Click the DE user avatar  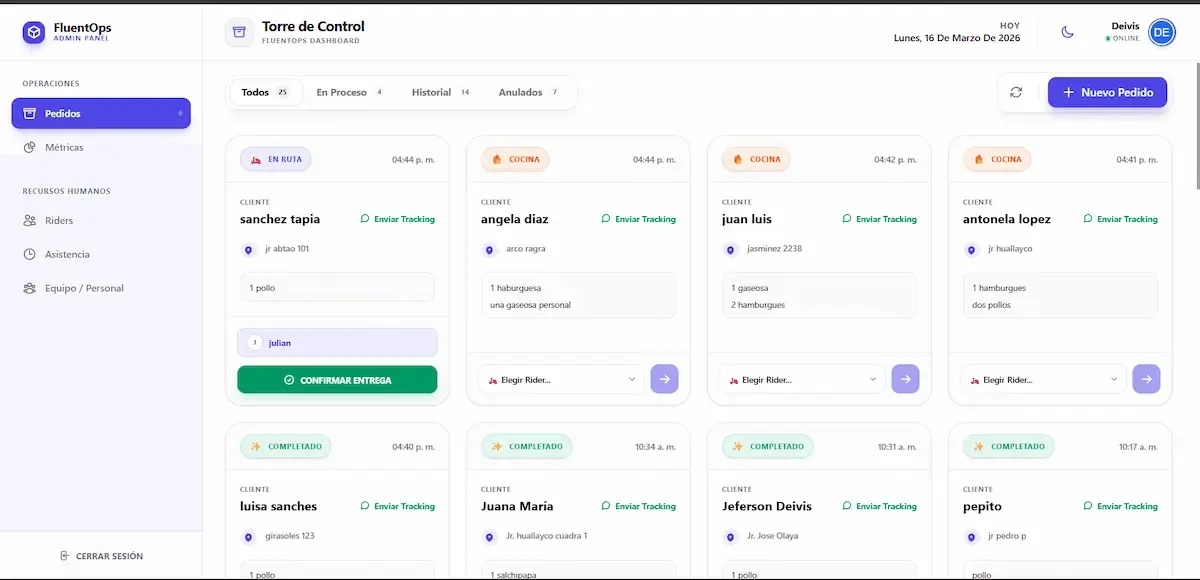pyautogui.click(x=1161, y=32)
